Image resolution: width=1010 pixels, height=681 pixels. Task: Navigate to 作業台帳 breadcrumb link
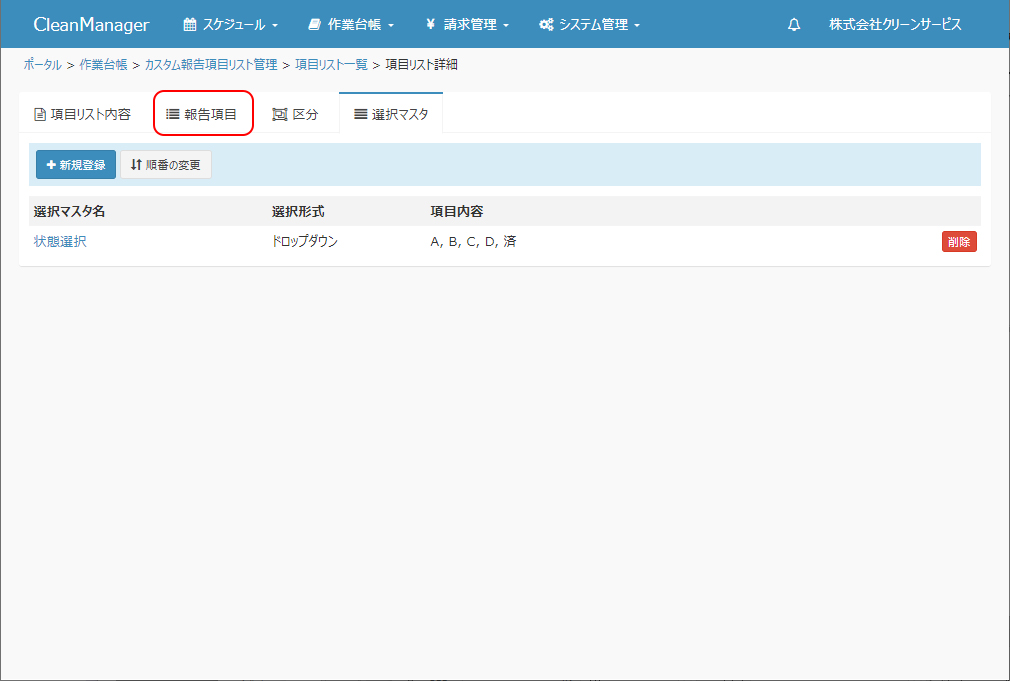(103, 65)
